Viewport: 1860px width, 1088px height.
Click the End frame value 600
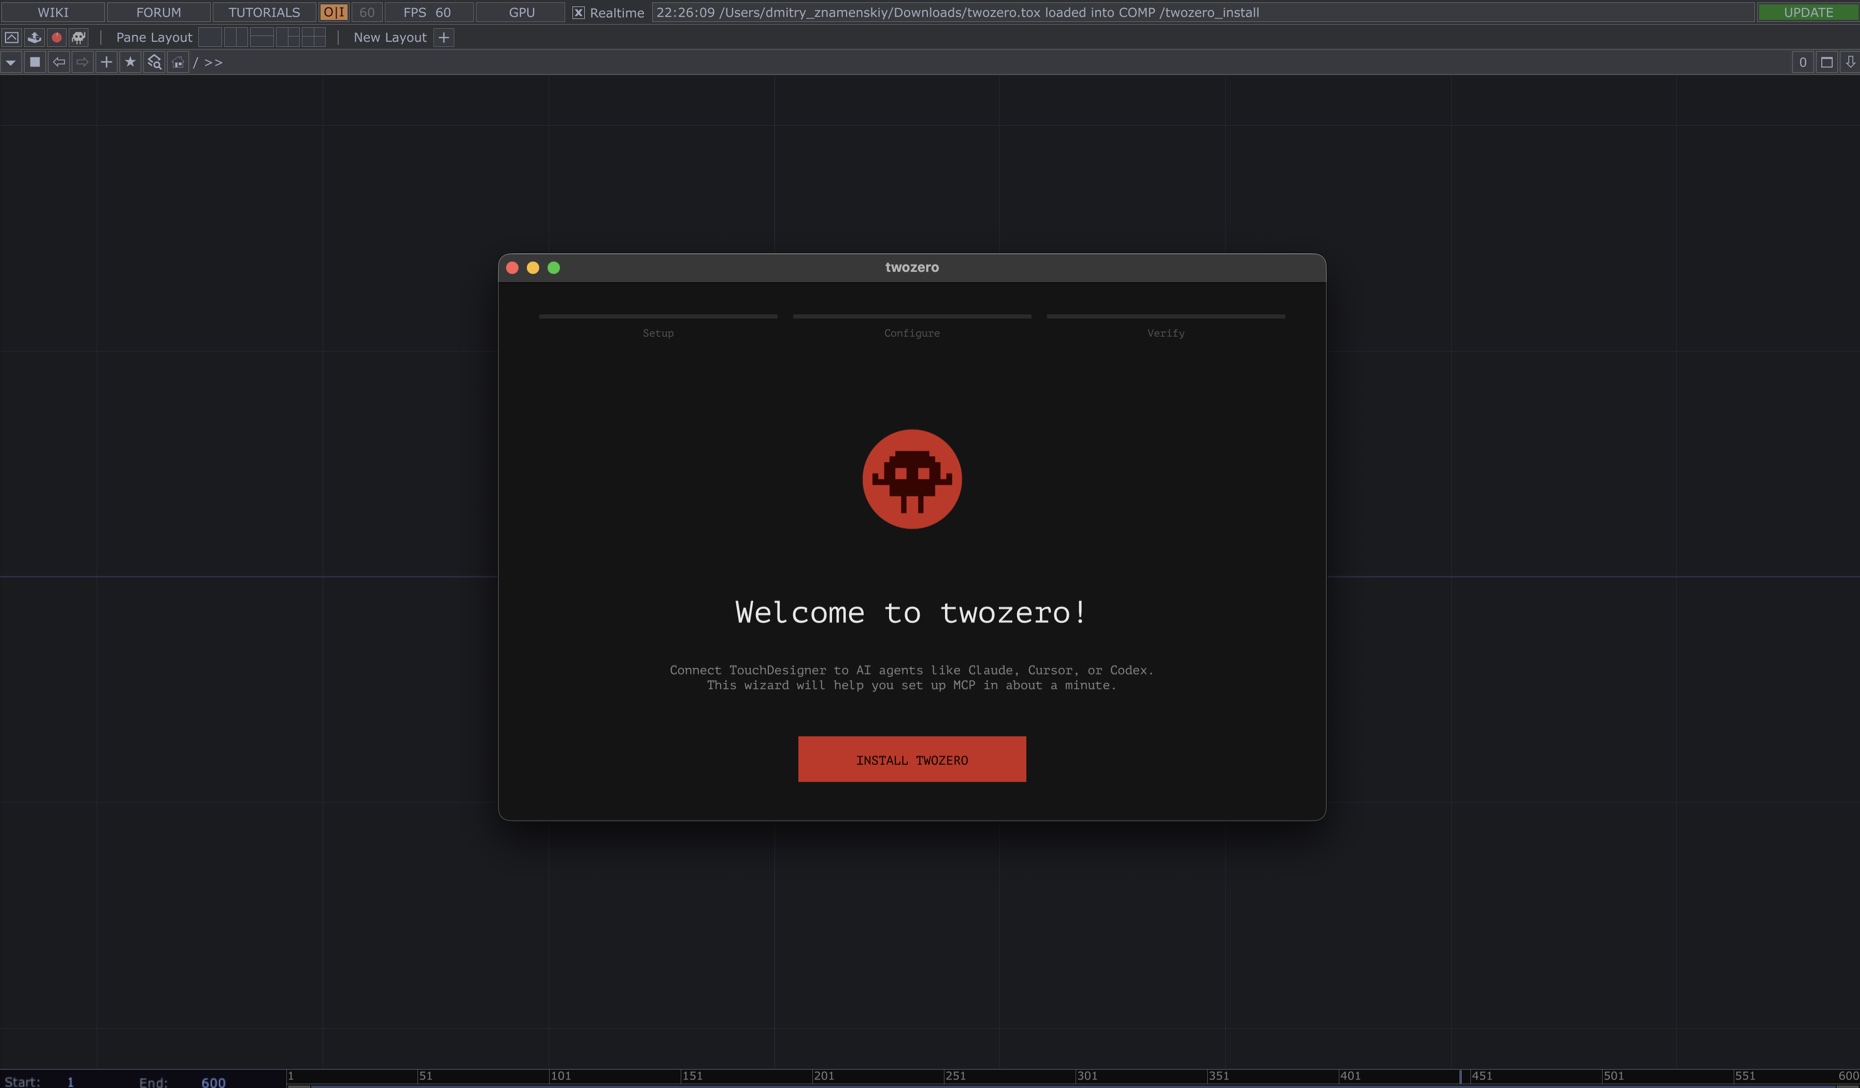click(x=213, y=1081)
